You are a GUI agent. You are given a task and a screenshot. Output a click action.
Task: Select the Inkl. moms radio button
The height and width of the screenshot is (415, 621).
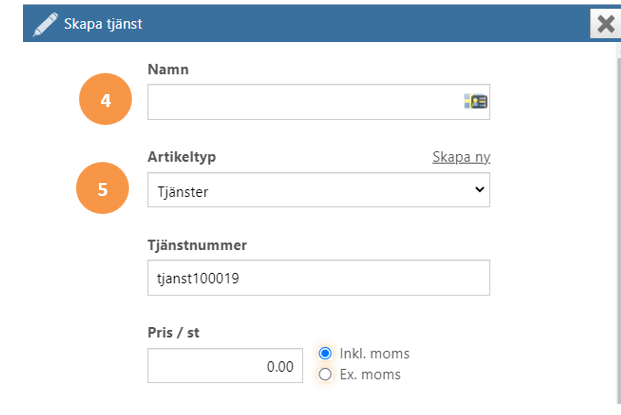click(x=325, y=353)
